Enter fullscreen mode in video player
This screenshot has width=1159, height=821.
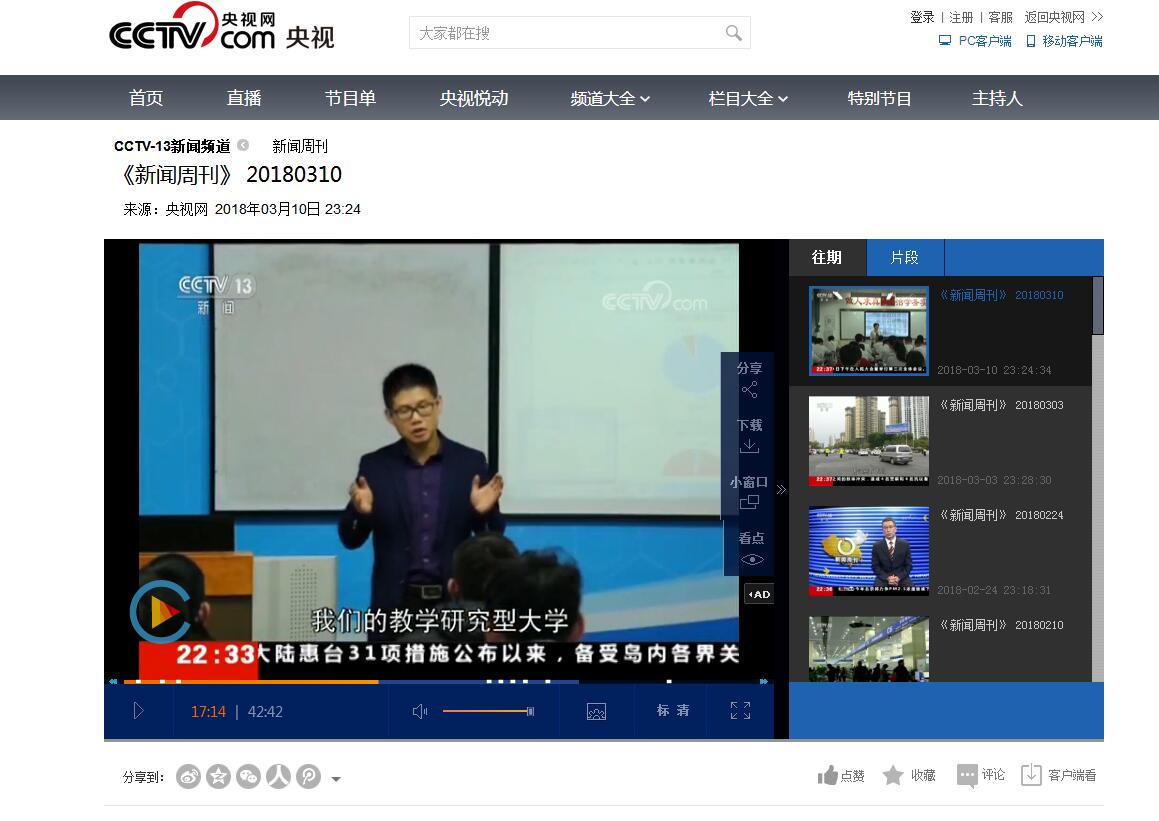(740, 711)
